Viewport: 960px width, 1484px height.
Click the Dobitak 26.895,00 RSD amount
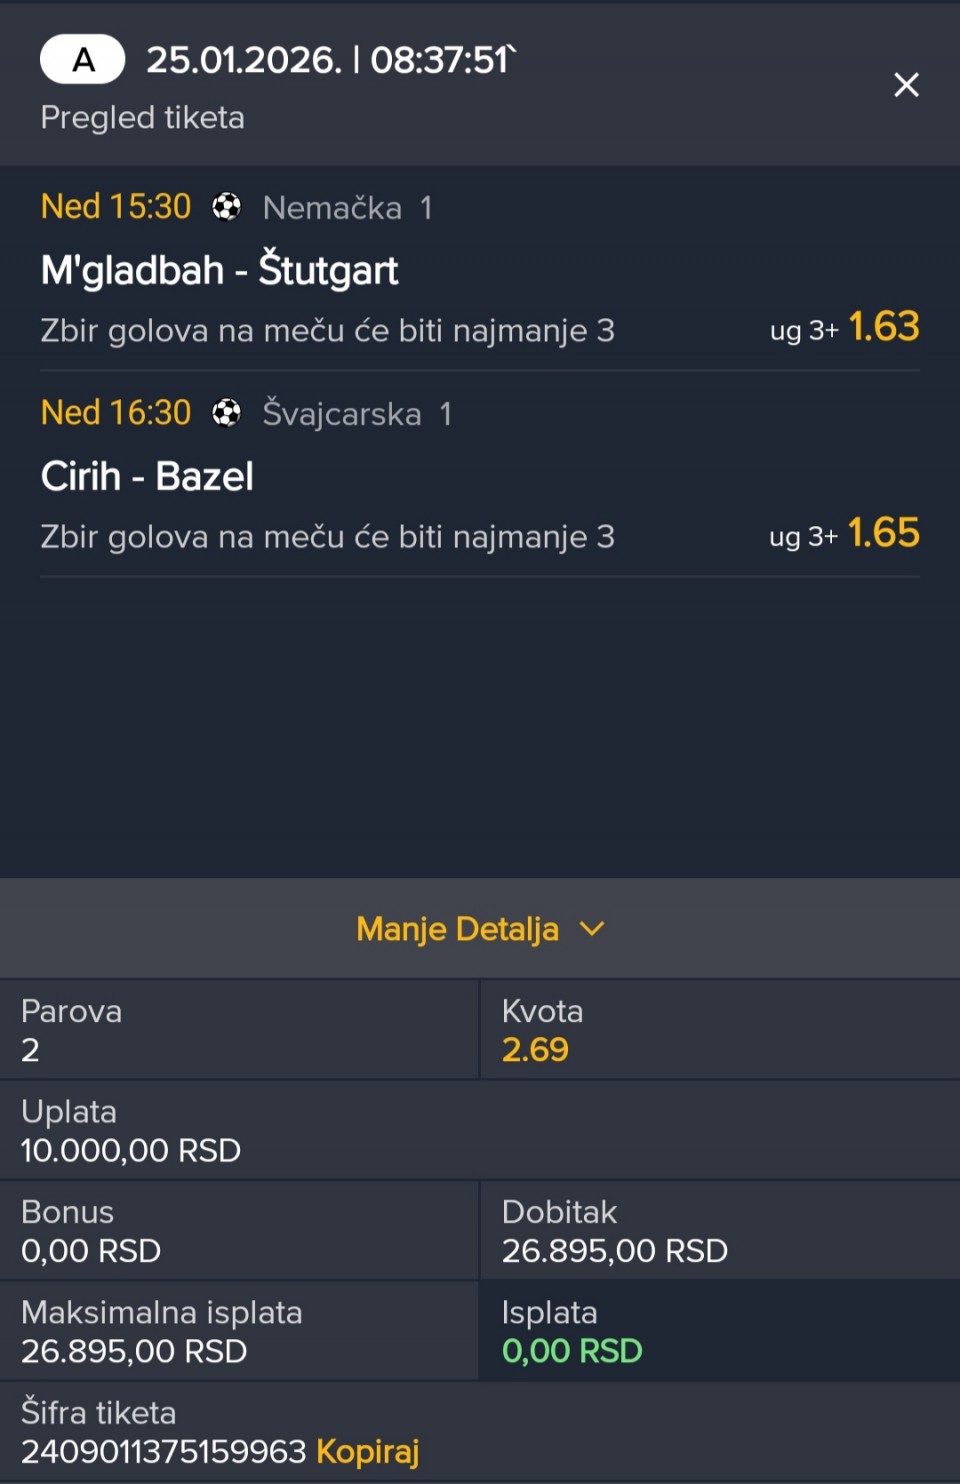[x=614, y=1251]
